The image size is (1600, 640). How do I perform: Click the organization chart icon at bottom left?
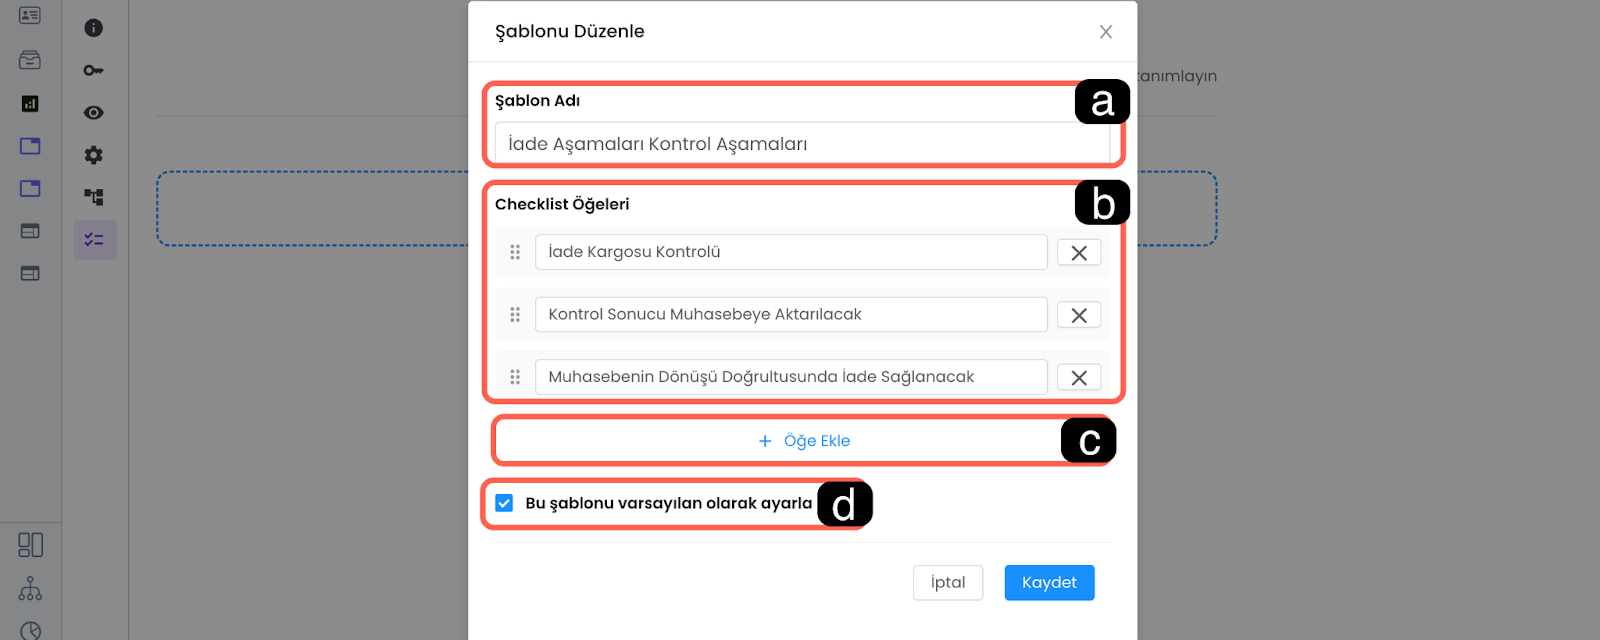click(30, 588)
